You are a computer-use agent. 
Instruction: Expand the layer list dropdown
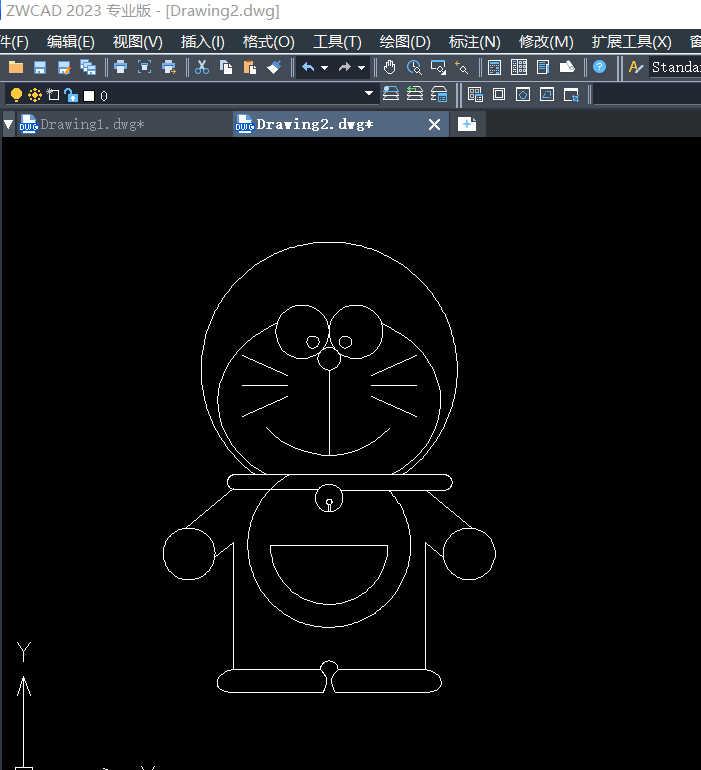click(x=369, y=94)
